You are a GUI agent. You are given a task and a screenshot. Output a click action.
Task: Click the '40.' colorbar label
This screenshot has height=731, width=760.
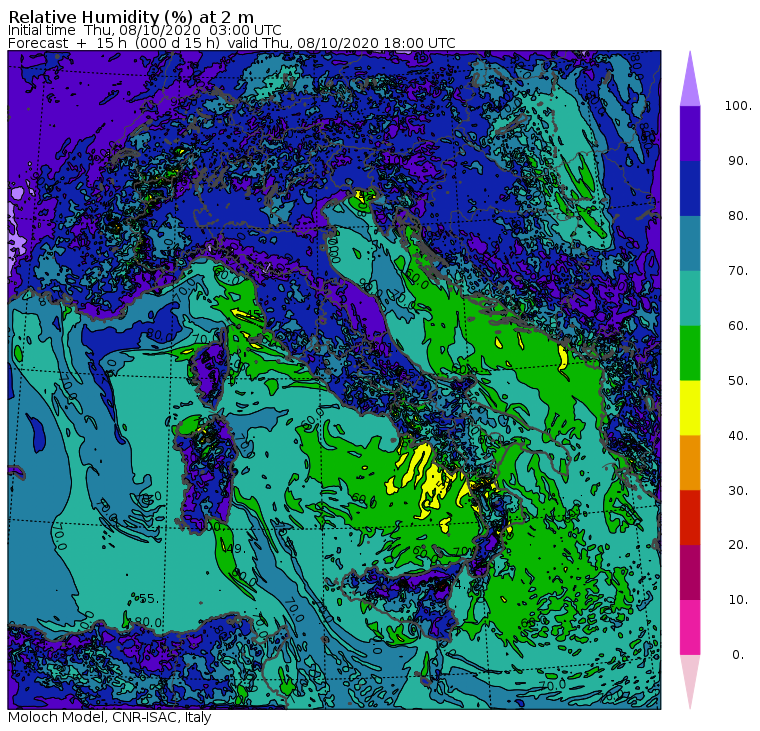coord(738,436)
